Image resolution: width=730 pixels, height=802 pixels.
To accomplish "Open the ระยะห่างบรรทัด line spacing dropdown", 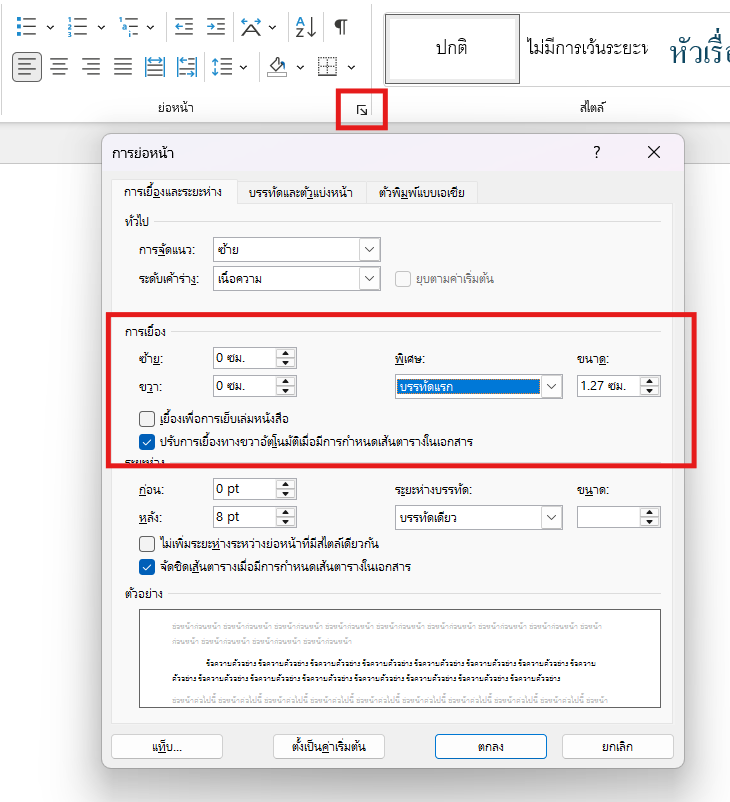I will [x=479, y=518].
